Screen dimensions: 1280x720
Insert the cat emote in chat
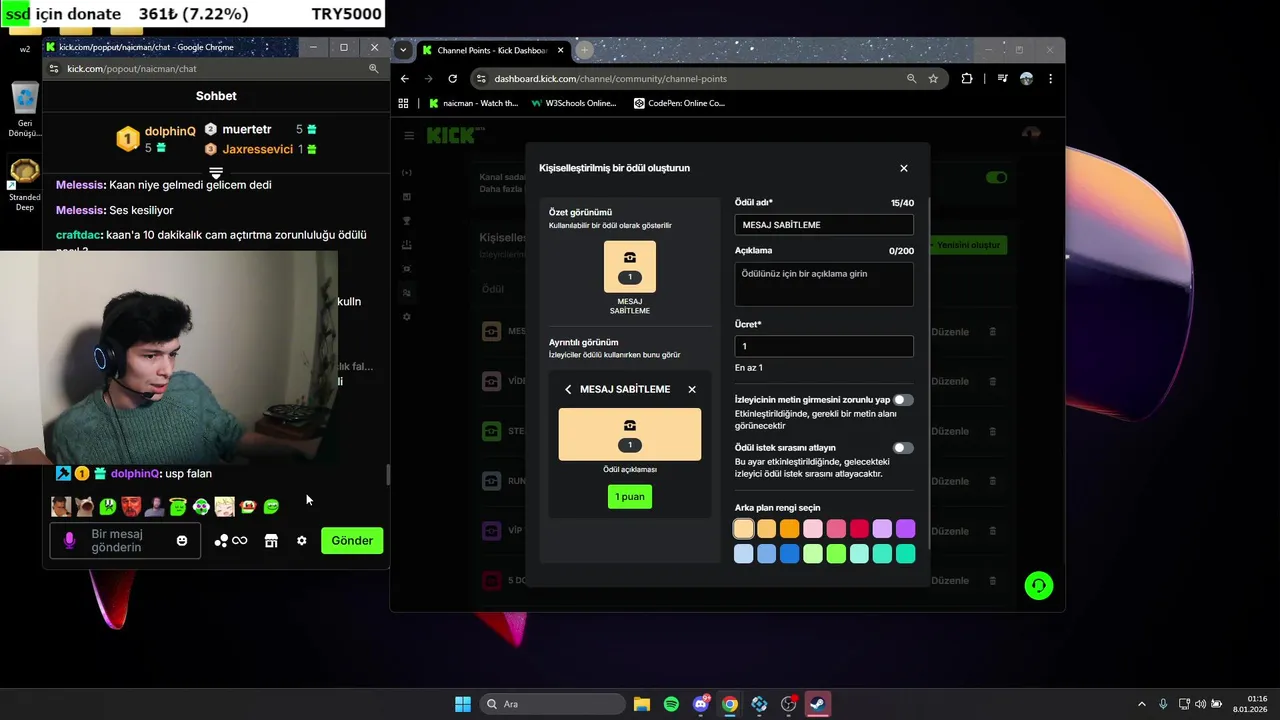pos(85,507)
